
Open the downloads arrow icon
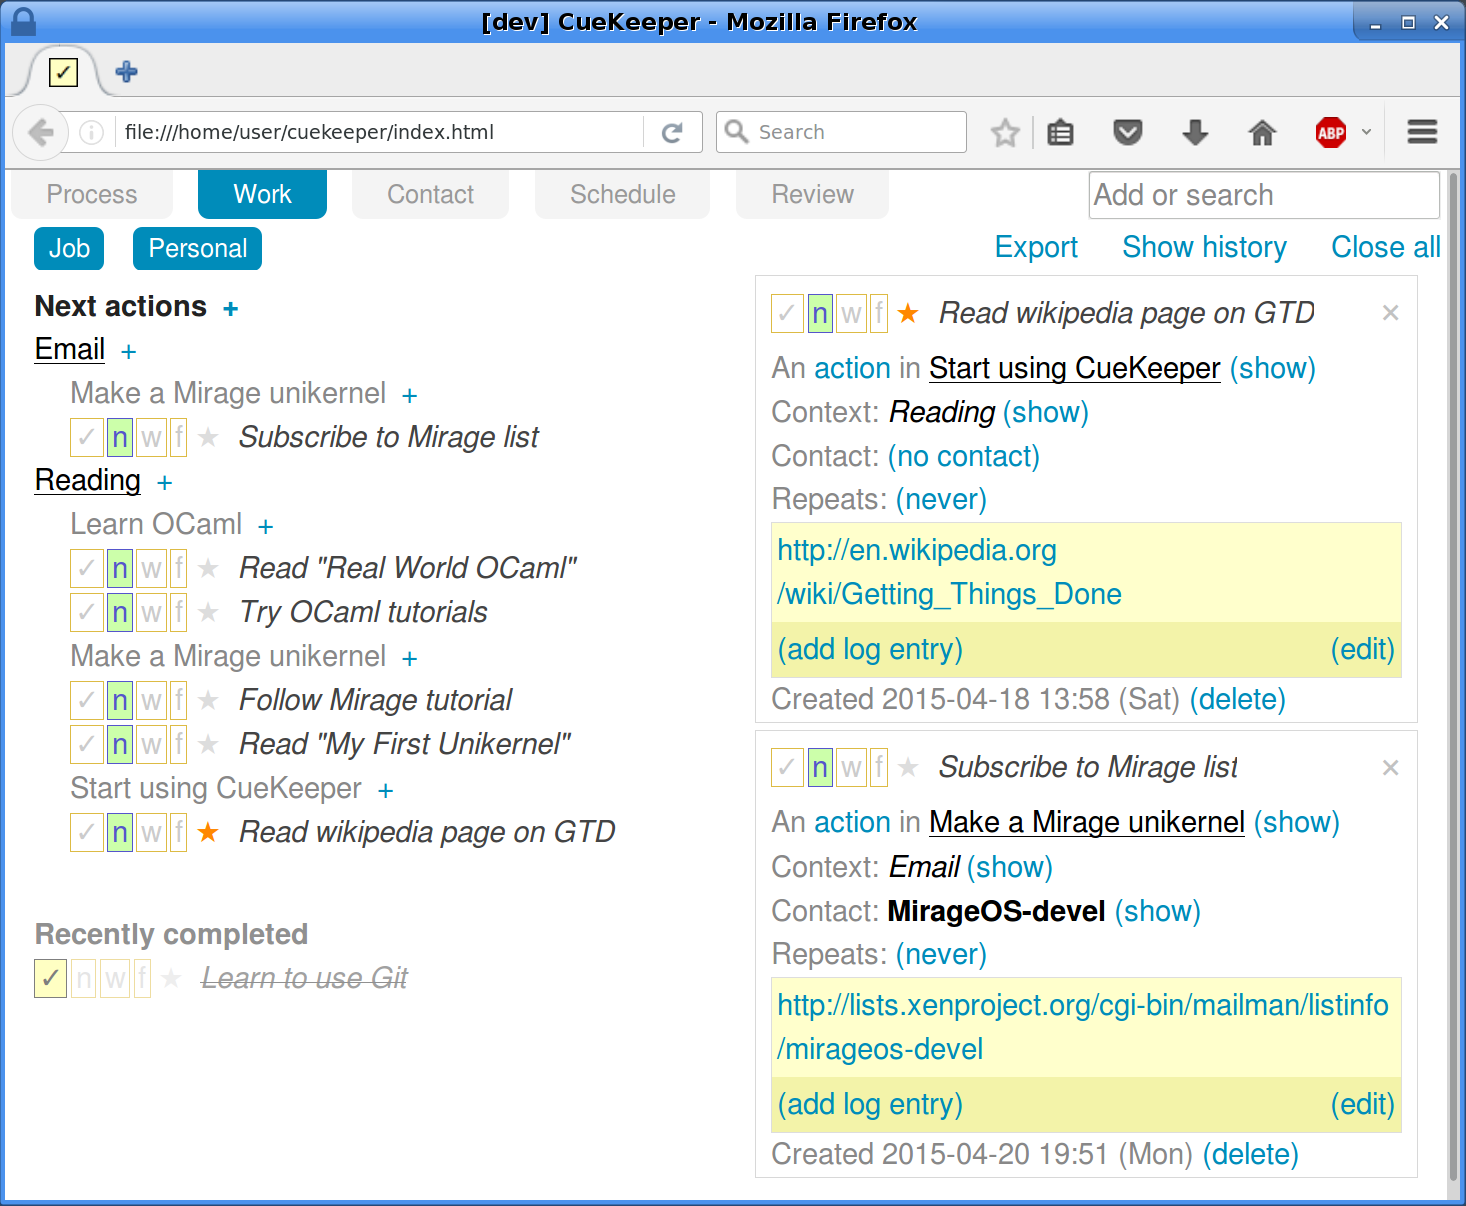1195,132
